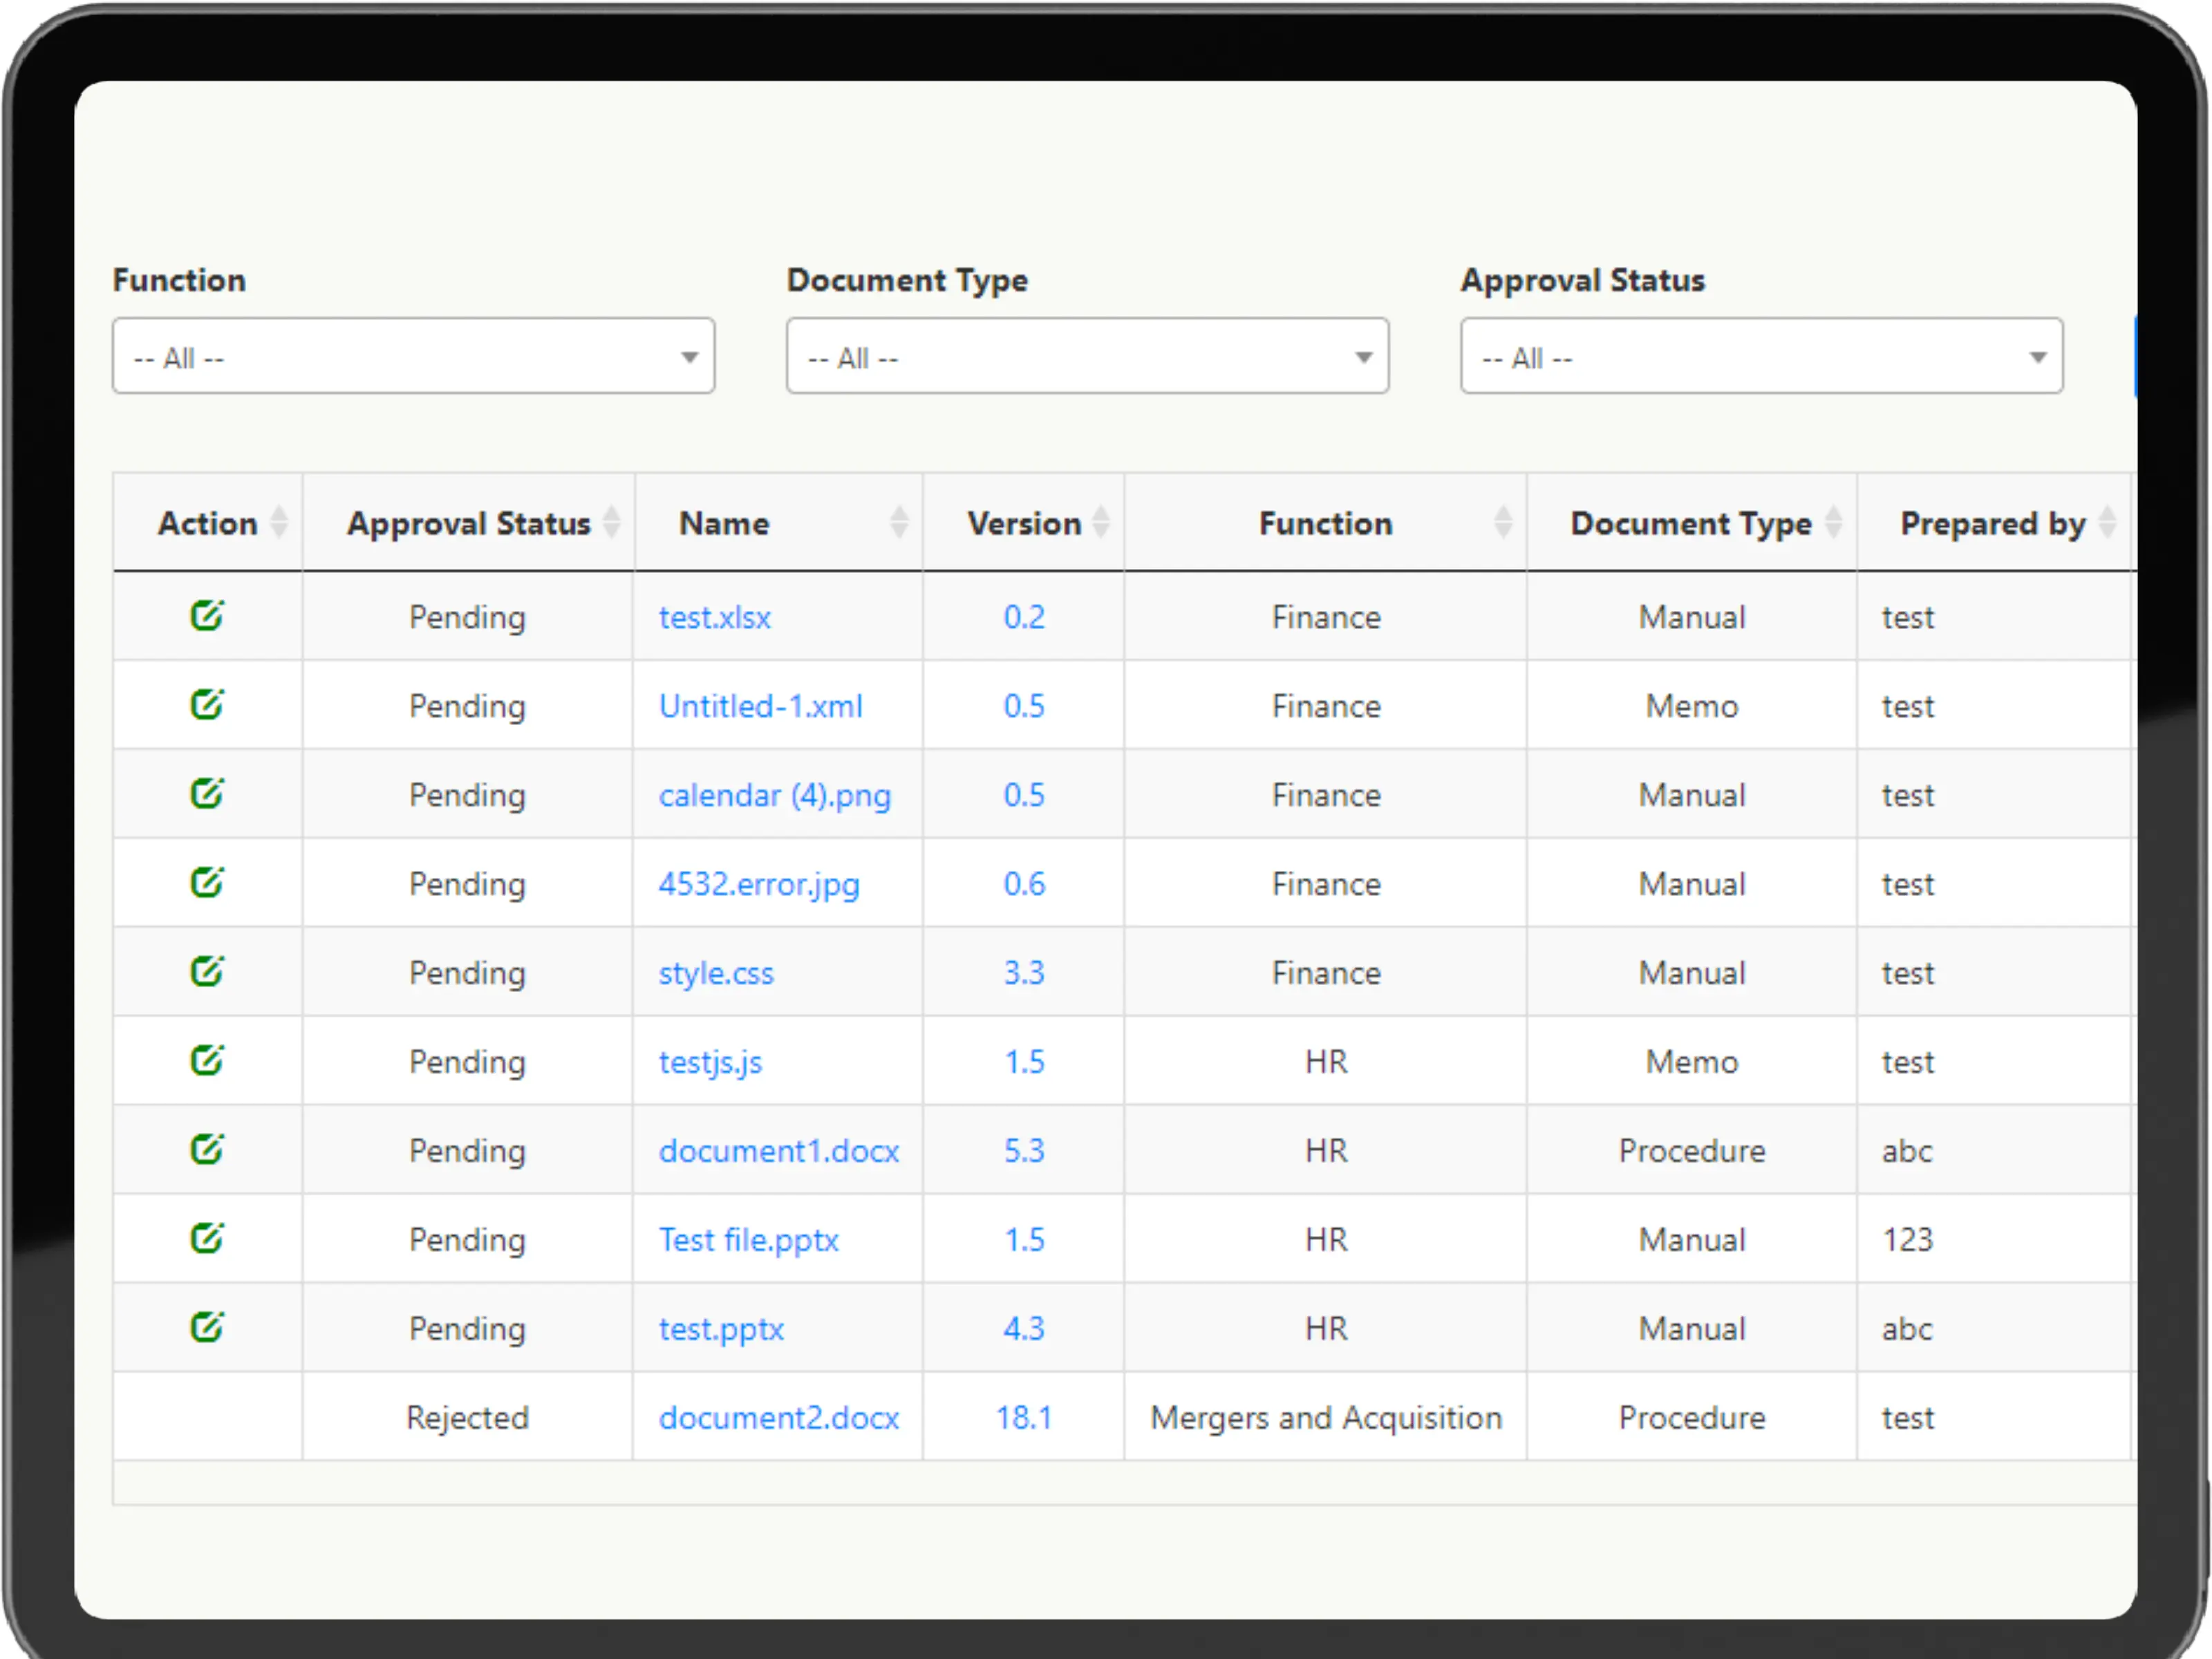Open edit action for test.pptx
This screenshot has height=1659, width=2212.
pos(207,1327)
